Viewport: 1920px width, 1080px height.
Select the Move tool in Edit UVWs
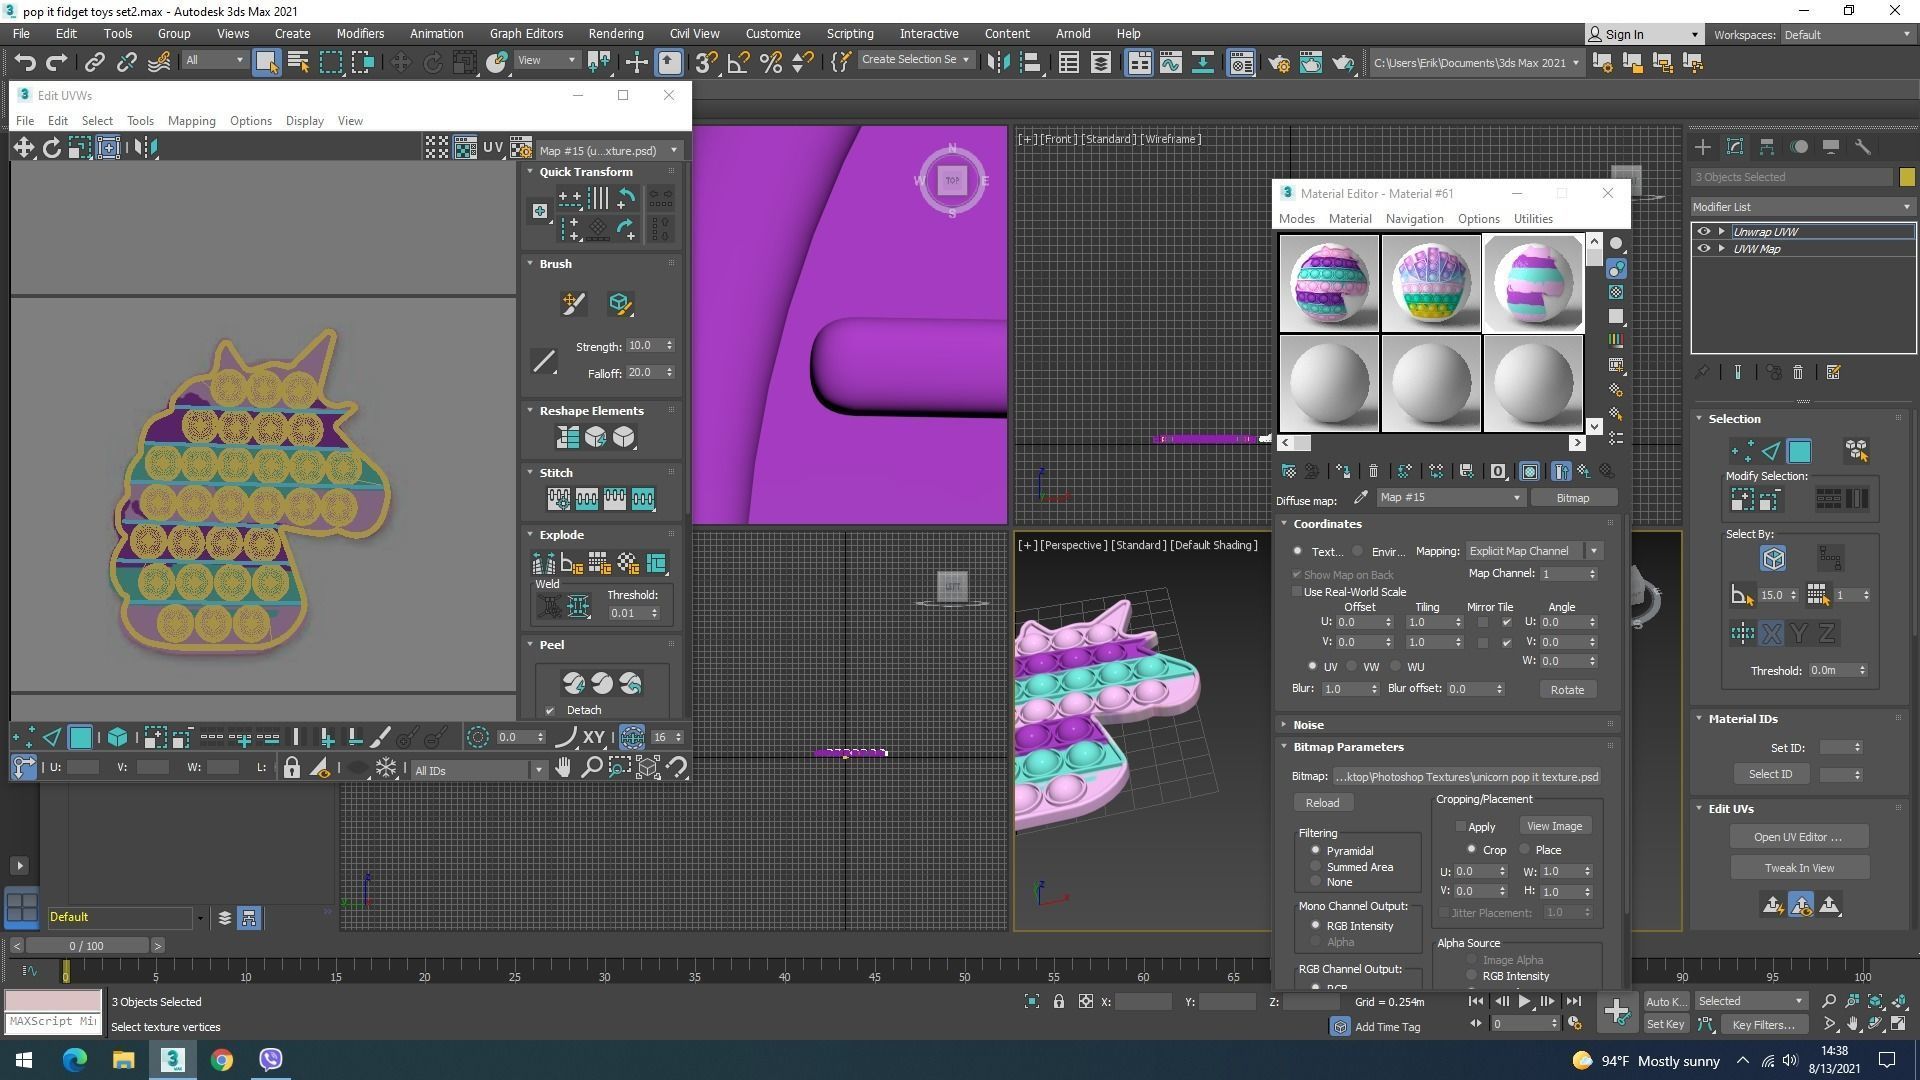[x=23, y=148]
